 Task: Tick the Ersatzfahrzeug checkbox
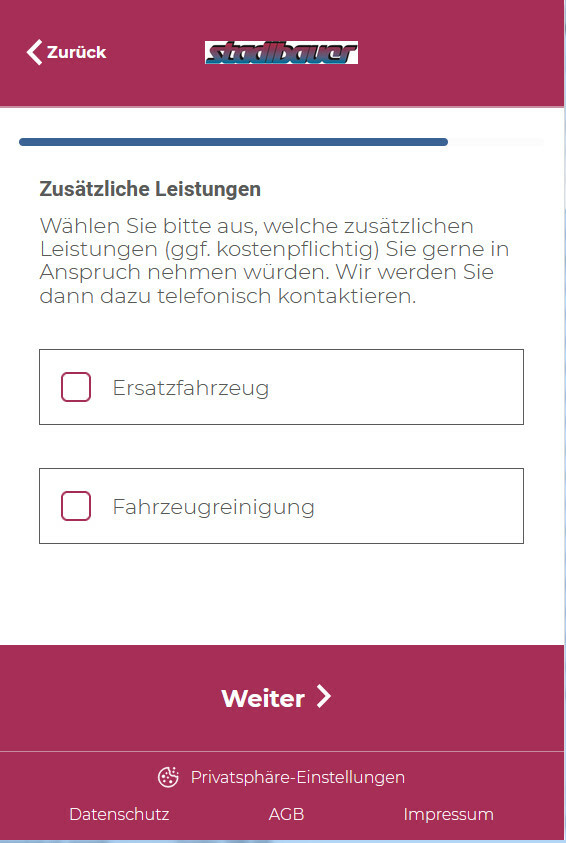tap(76, 387)
